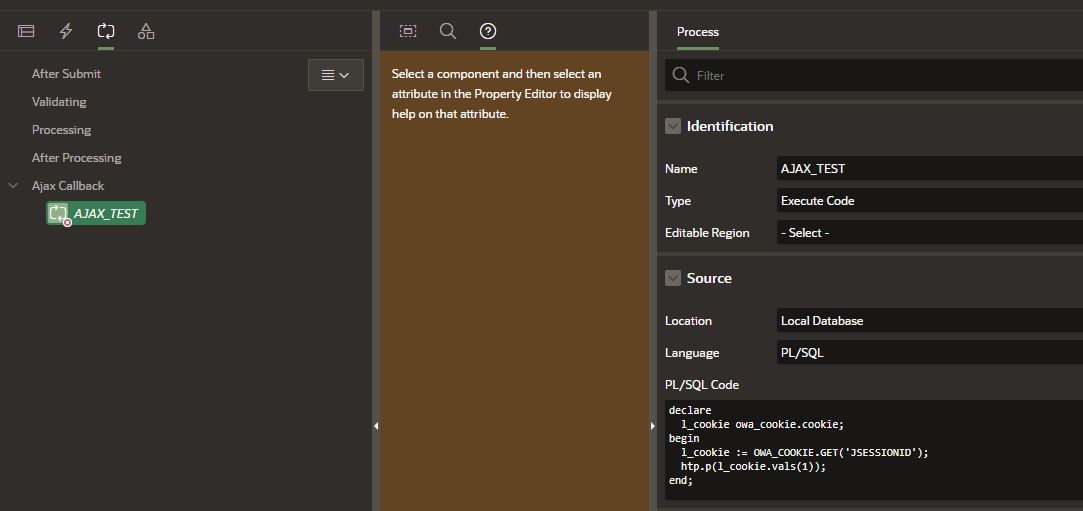The height and width of the screenshot is (511, 1083).
Task: Open the Editable Region select list
Action: pyautogui.click(x=929, y=233)
